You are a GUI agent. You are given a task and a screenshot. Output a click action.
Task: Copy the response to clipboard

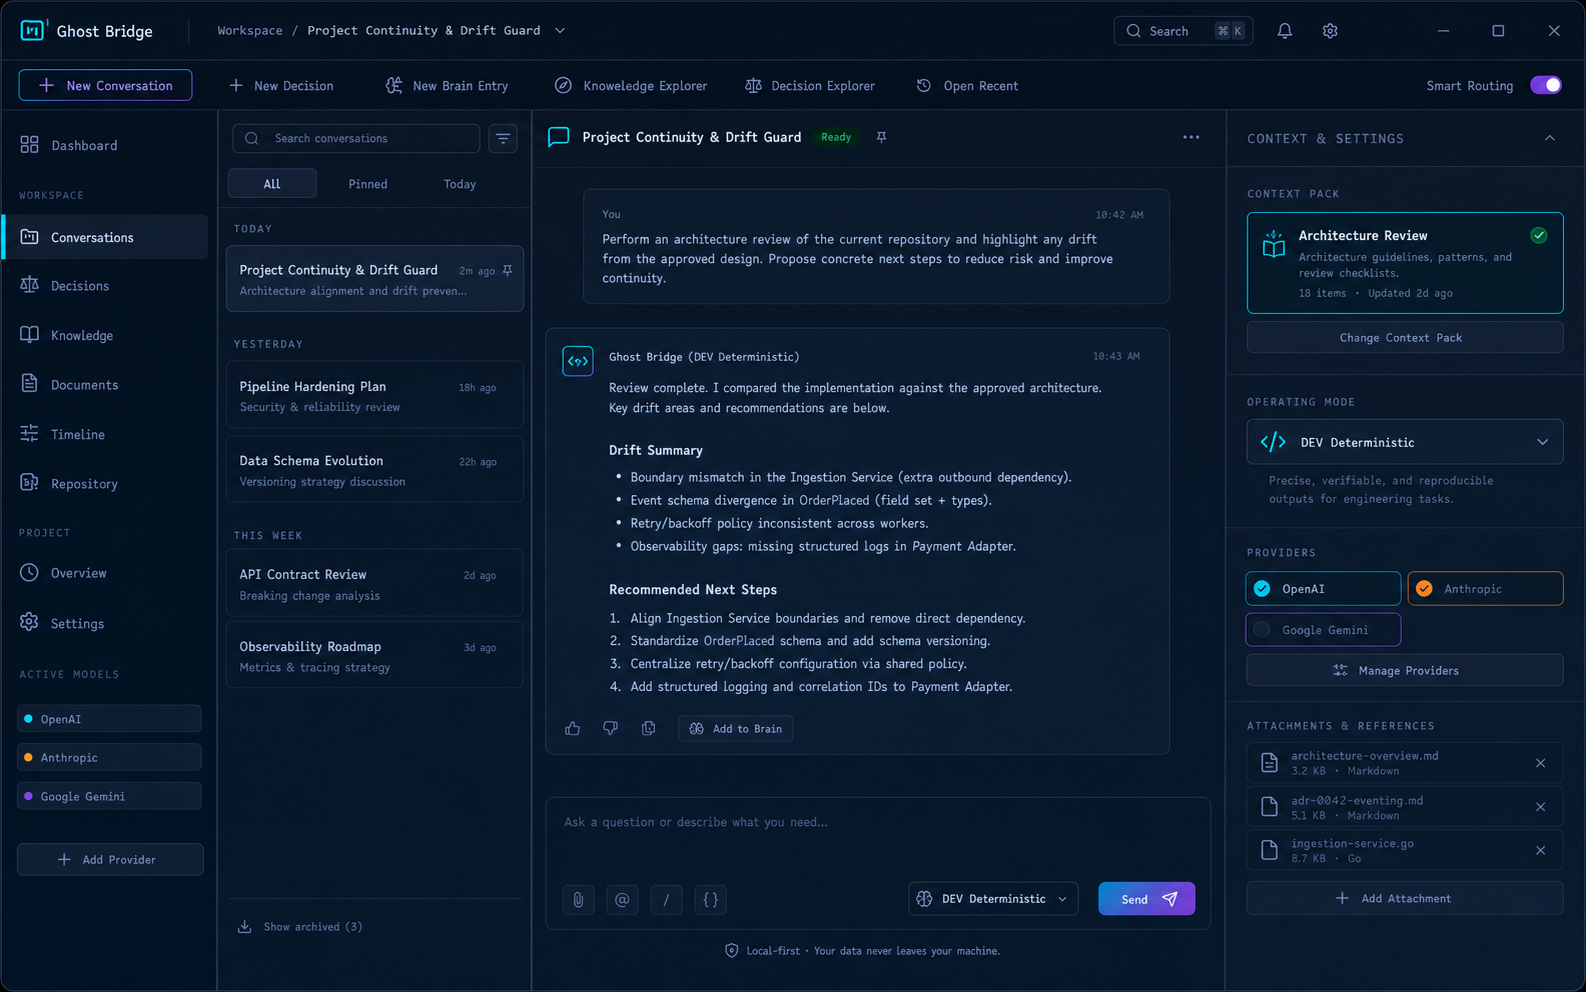648,728
